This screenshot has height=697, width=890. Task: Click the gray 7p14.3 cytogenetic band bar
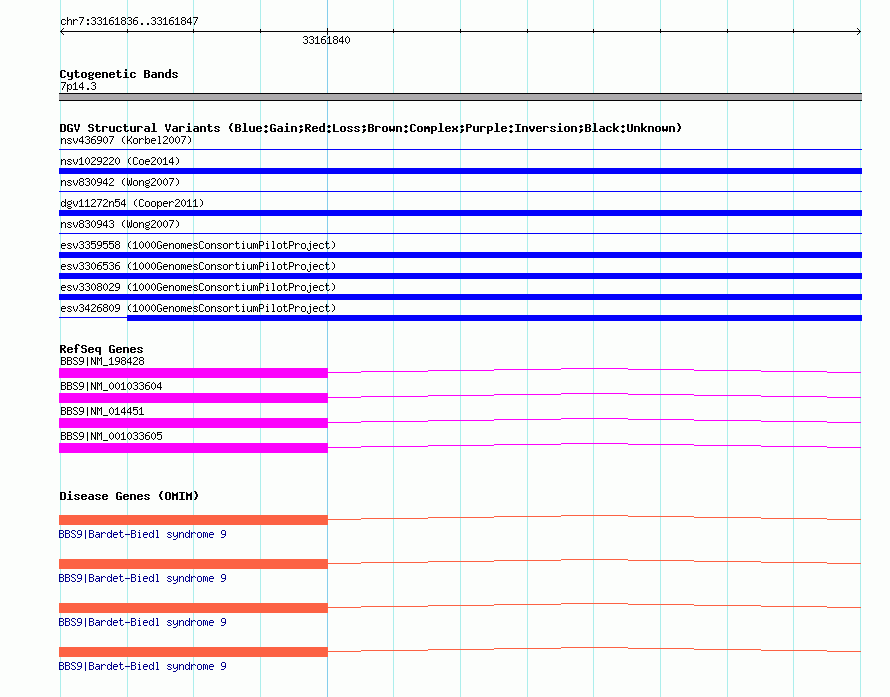click(x=460, y=97)
